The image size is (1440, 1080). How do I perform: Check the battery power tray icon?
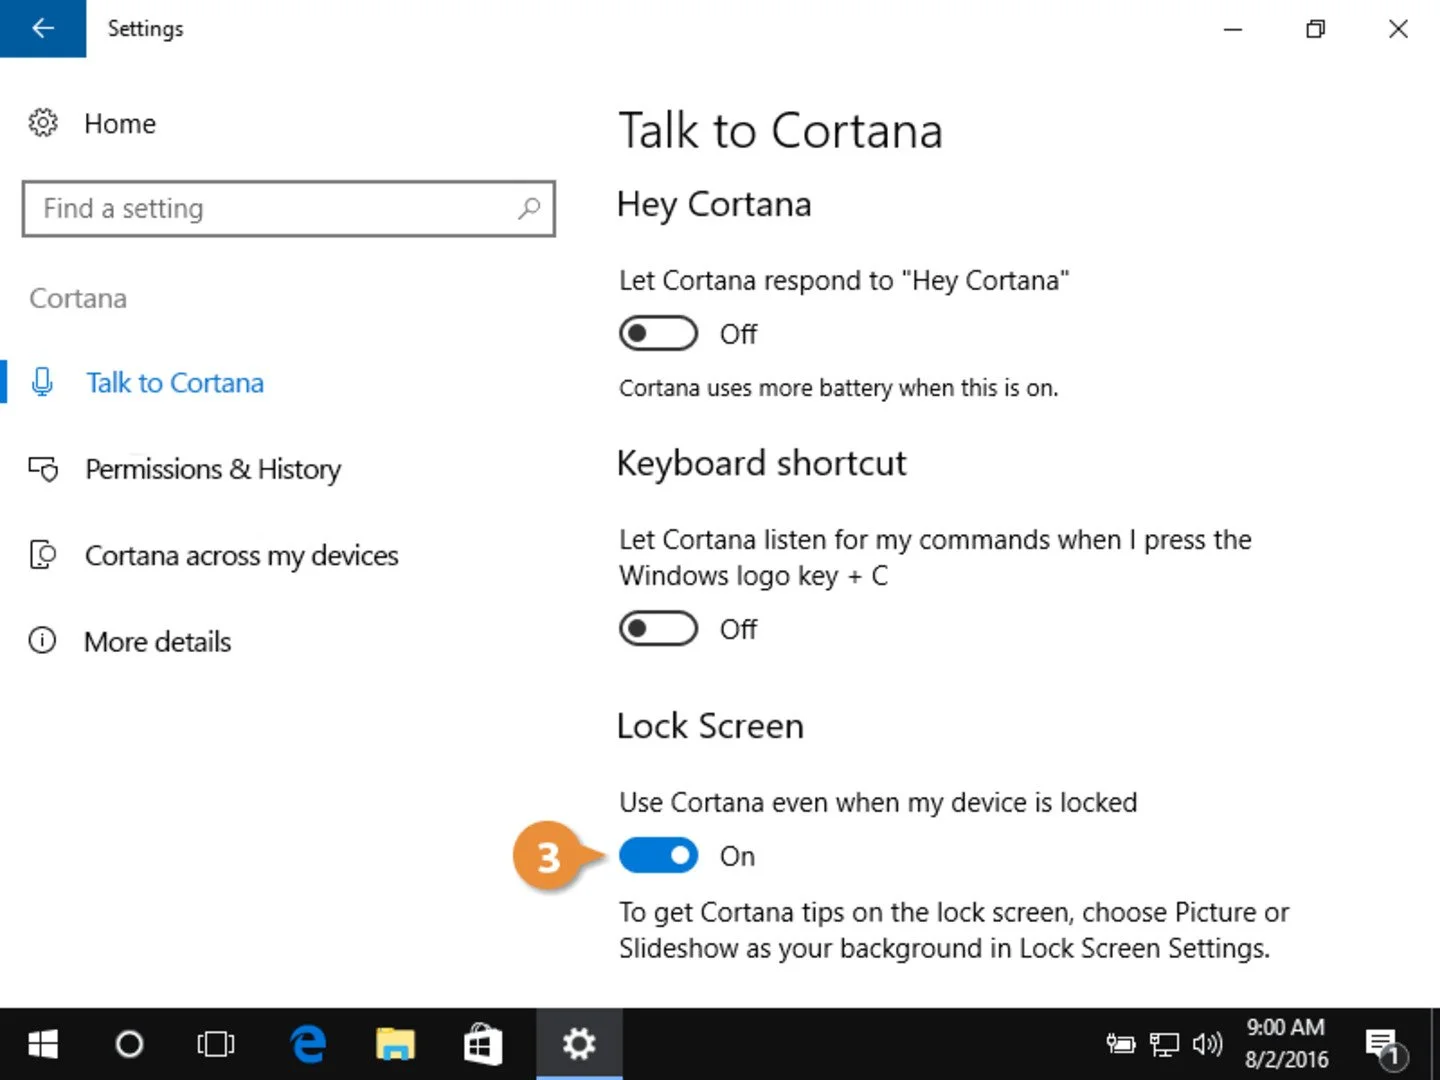coord(1121,1045)
